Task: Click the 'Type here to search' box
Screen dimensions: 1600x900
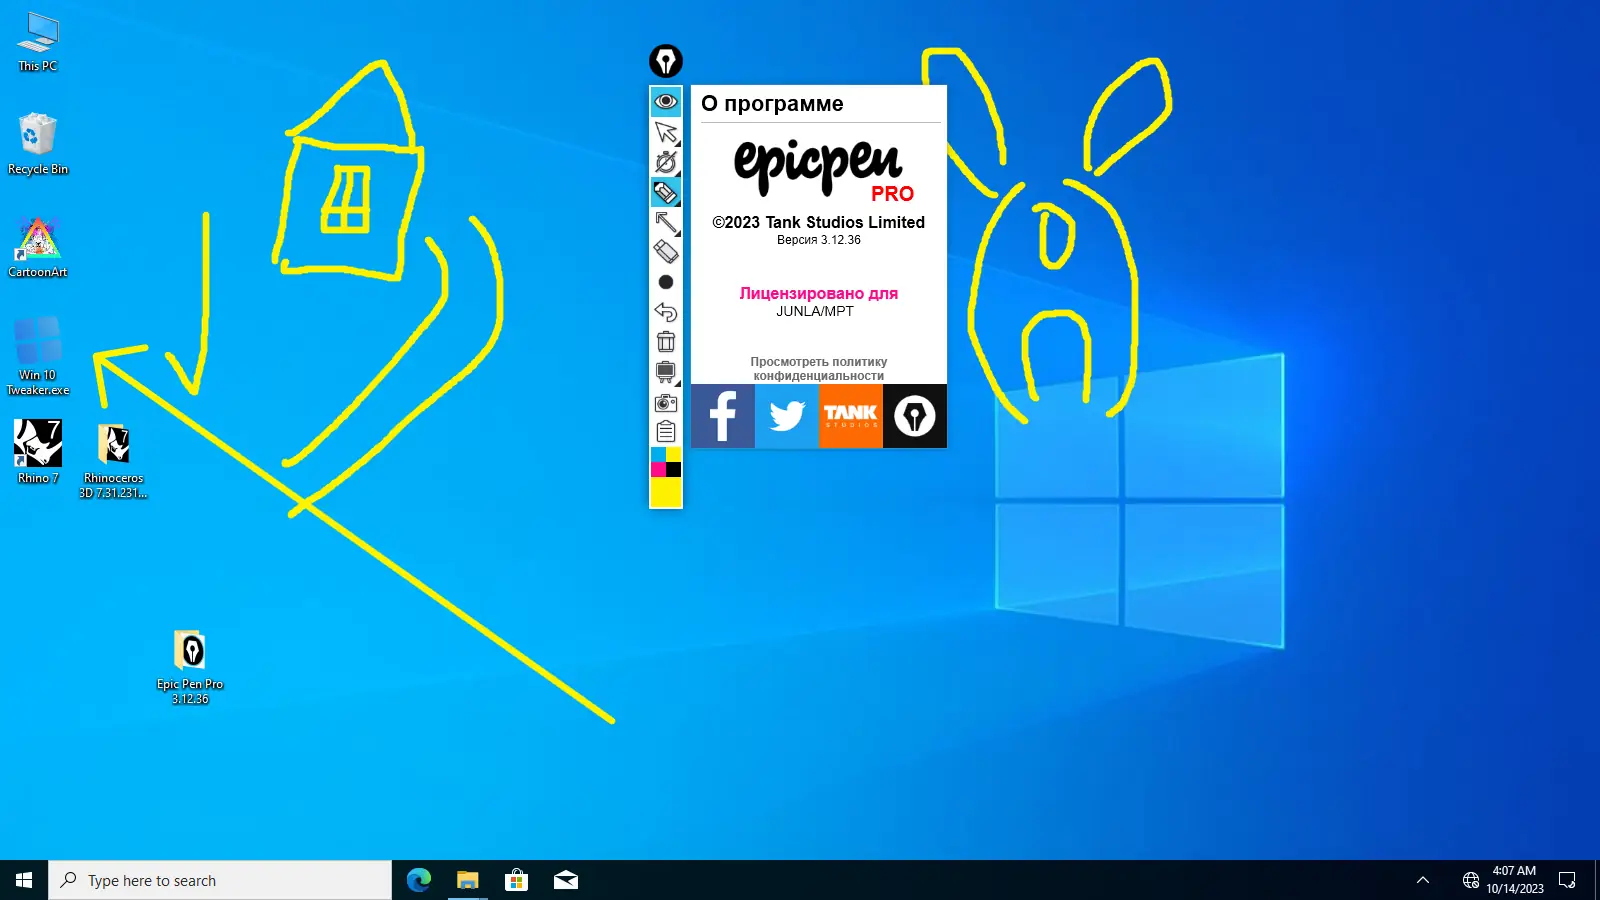Action: (x=220, y=880)
